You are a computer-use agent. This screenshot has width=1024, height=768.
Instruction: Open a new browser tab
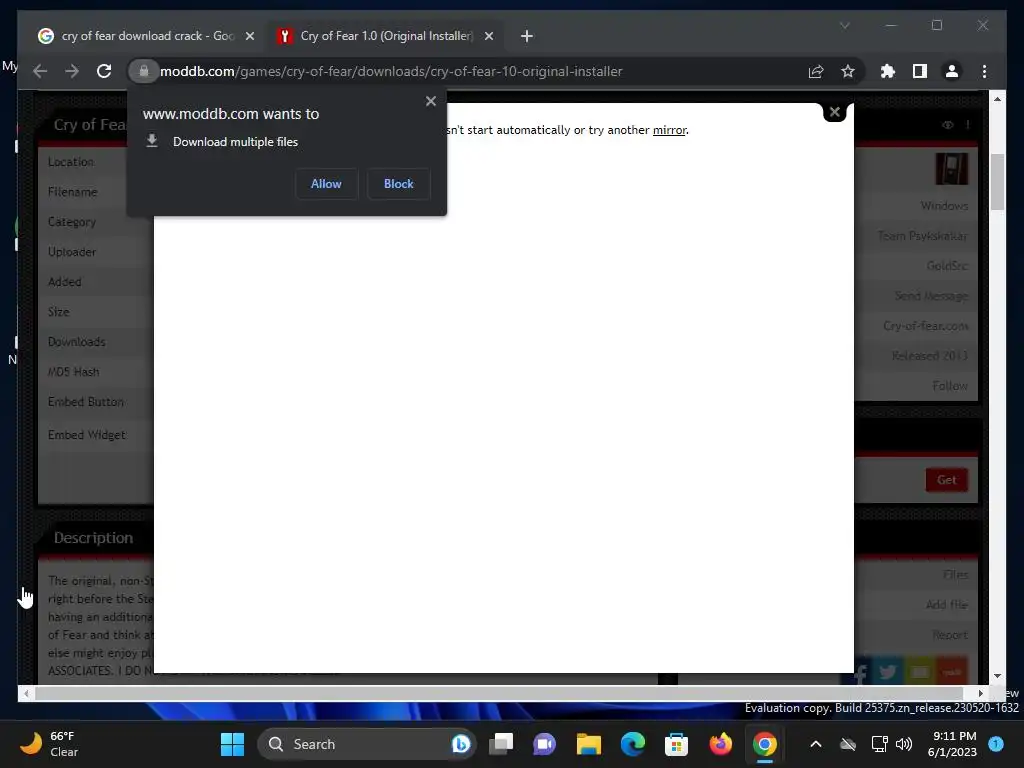(526, 36)
